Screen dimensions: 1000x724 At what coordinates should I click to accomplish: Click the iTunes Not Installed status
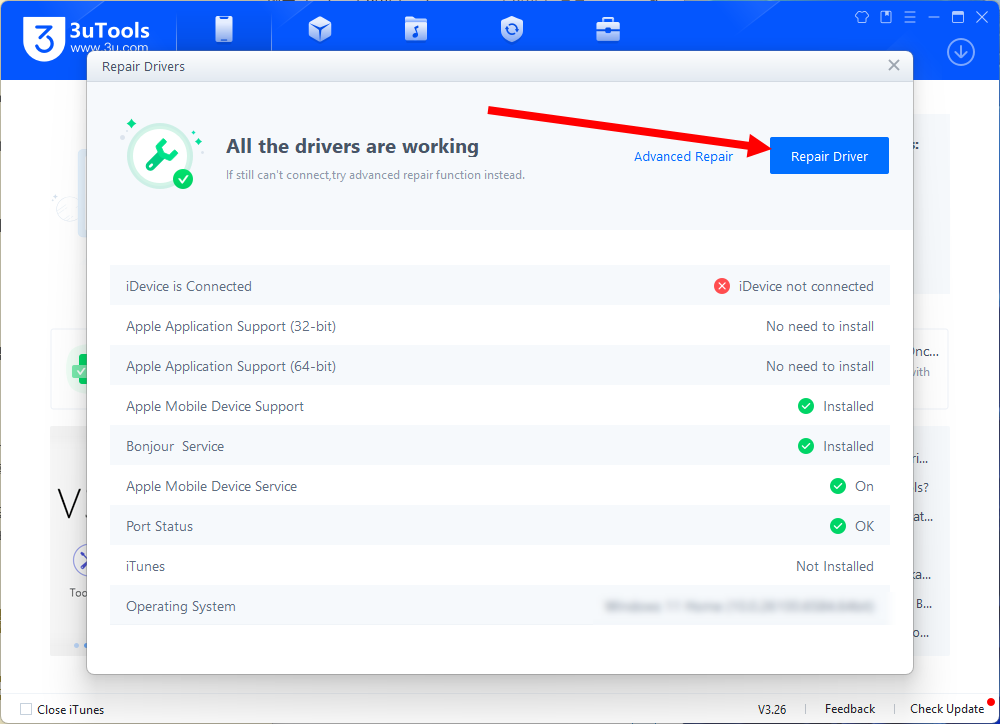tap(834, 566)
